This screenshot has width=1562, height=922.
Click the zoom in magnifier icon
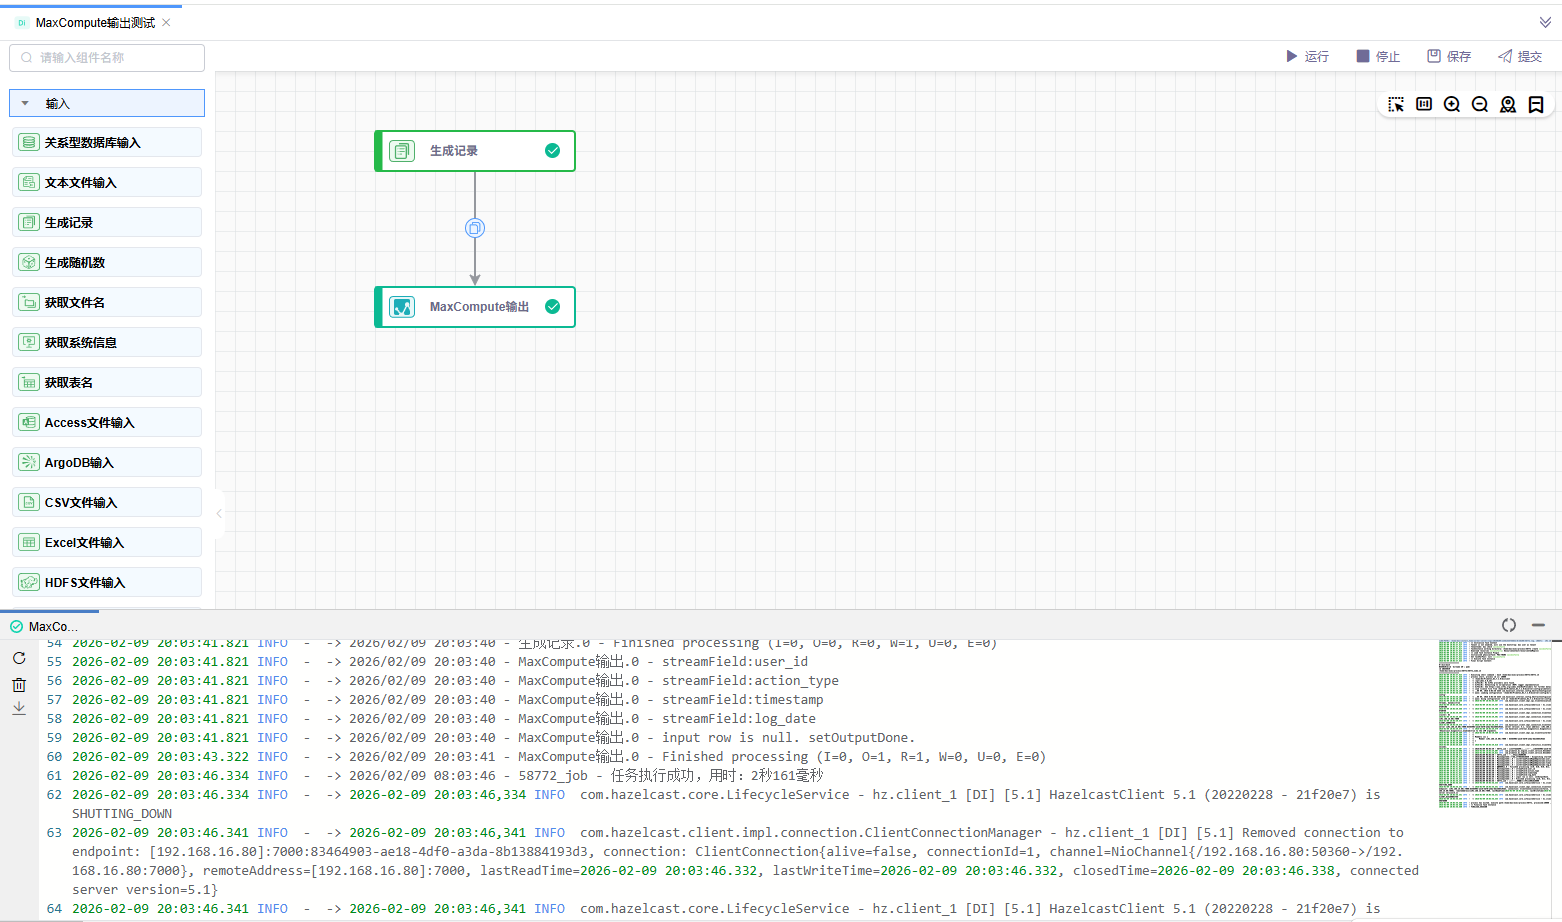[x=1452, y=105]
